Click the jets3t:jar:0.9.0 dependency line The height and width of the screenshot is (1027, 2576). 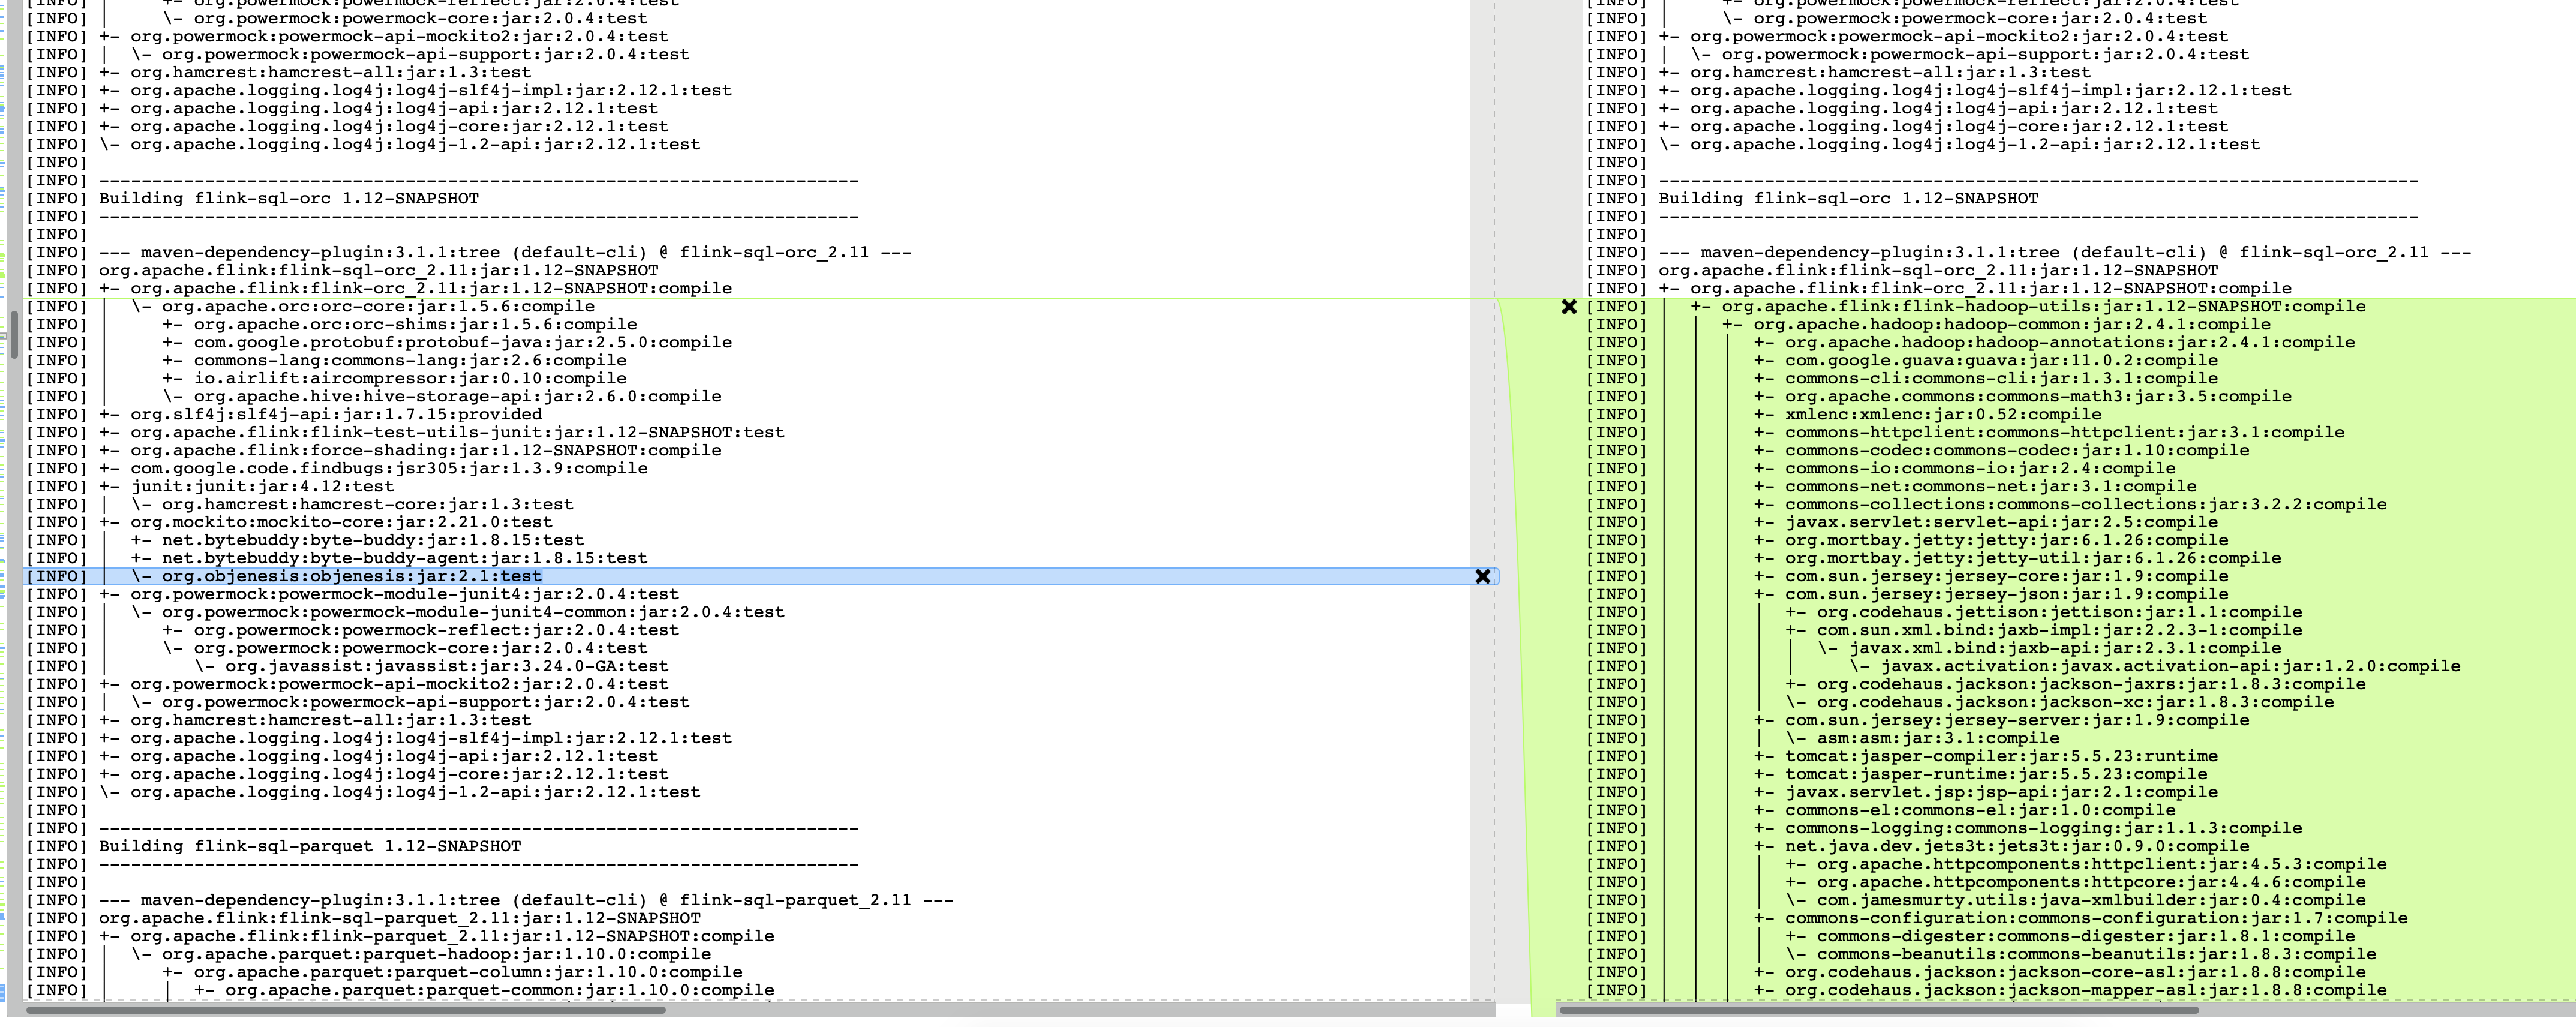click(2017, 847)
